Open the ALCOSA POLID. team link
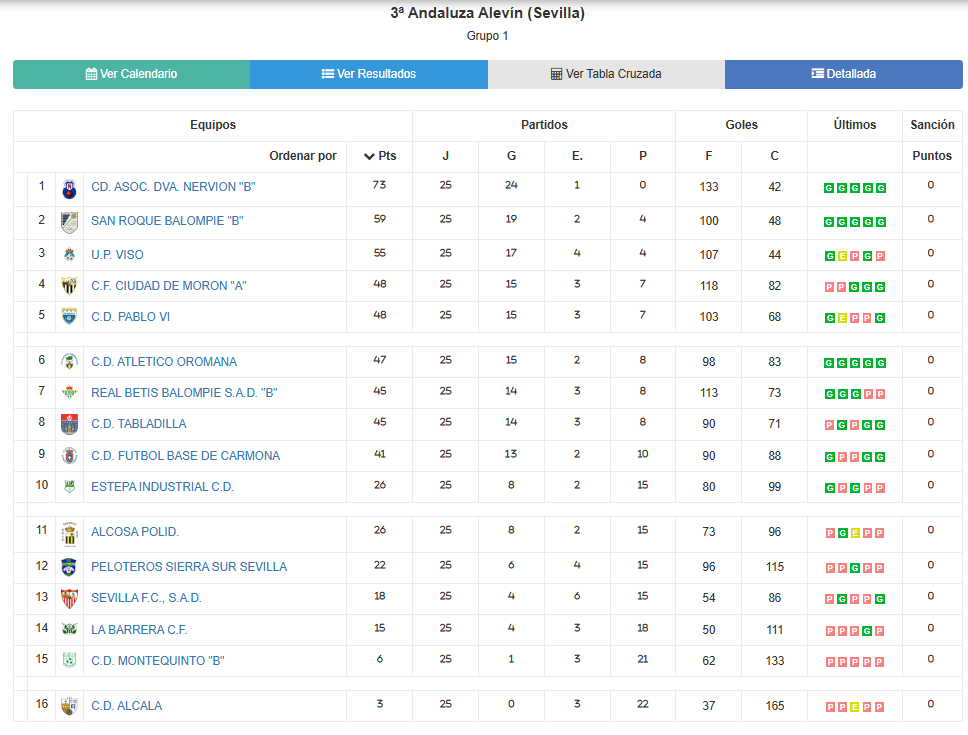 [135, 532]
